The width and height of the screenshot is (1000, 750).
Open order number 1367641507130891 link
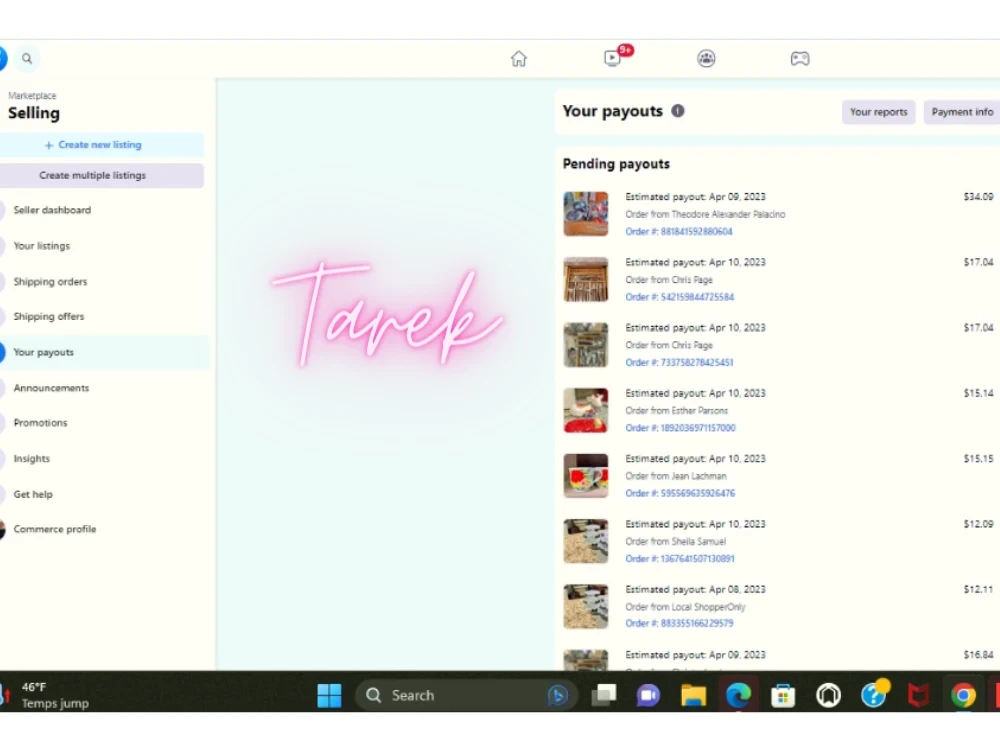point(680,559)
